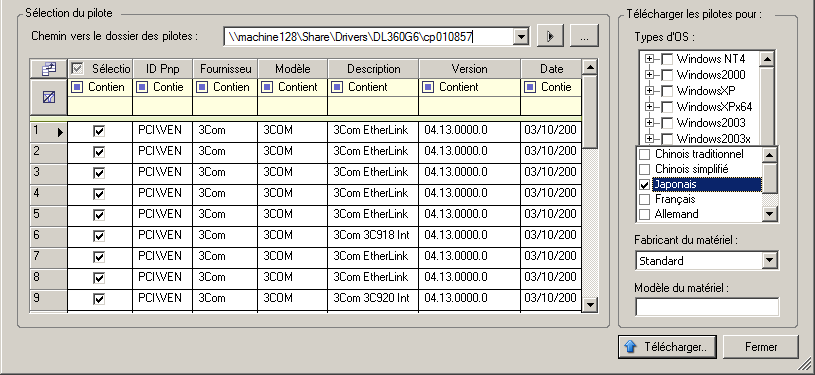Click the play arrow button next to driver path
The width and height of the screenshot is (815, 375).
coord(550,36)
